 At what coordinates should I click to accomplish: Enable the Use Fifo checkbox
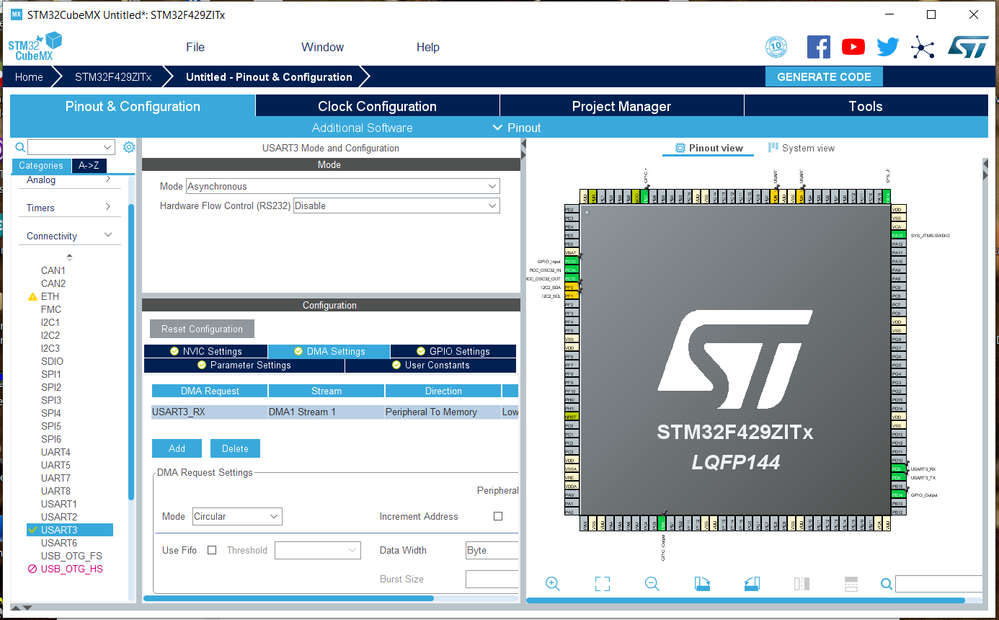[x=212, y=550]
